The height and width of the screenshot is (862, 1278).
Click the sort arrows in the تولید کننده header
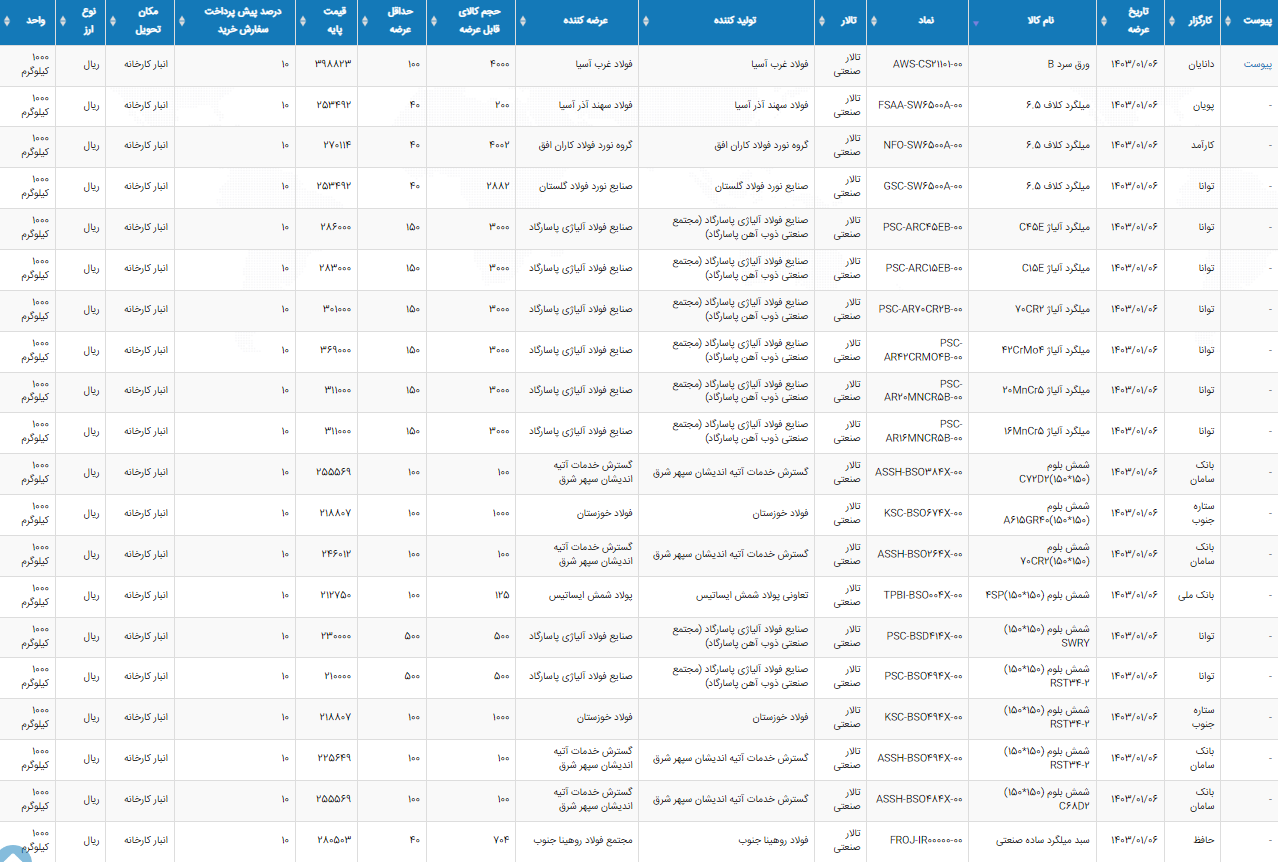647,22
